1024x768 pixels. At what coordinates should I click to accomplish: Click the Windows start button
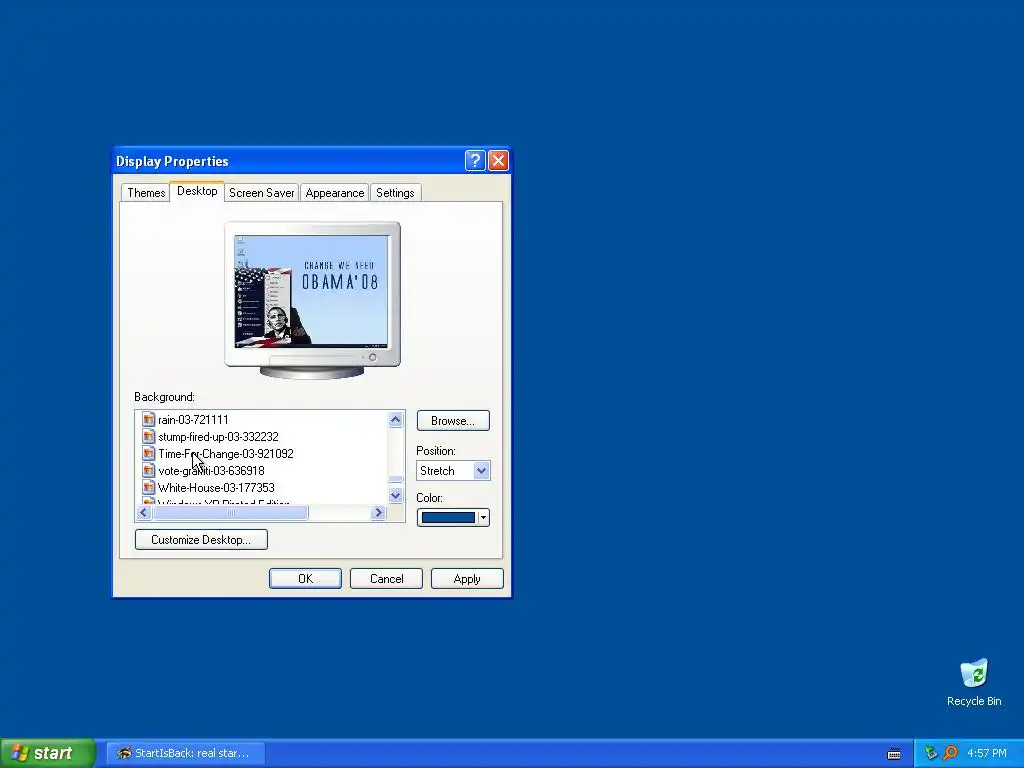coord(48,753)
